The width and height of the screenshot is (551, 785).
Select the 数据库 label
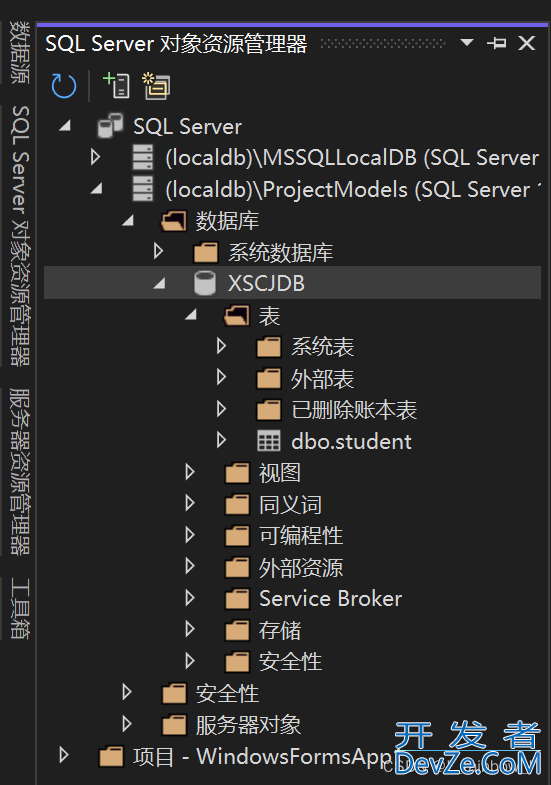227,221
